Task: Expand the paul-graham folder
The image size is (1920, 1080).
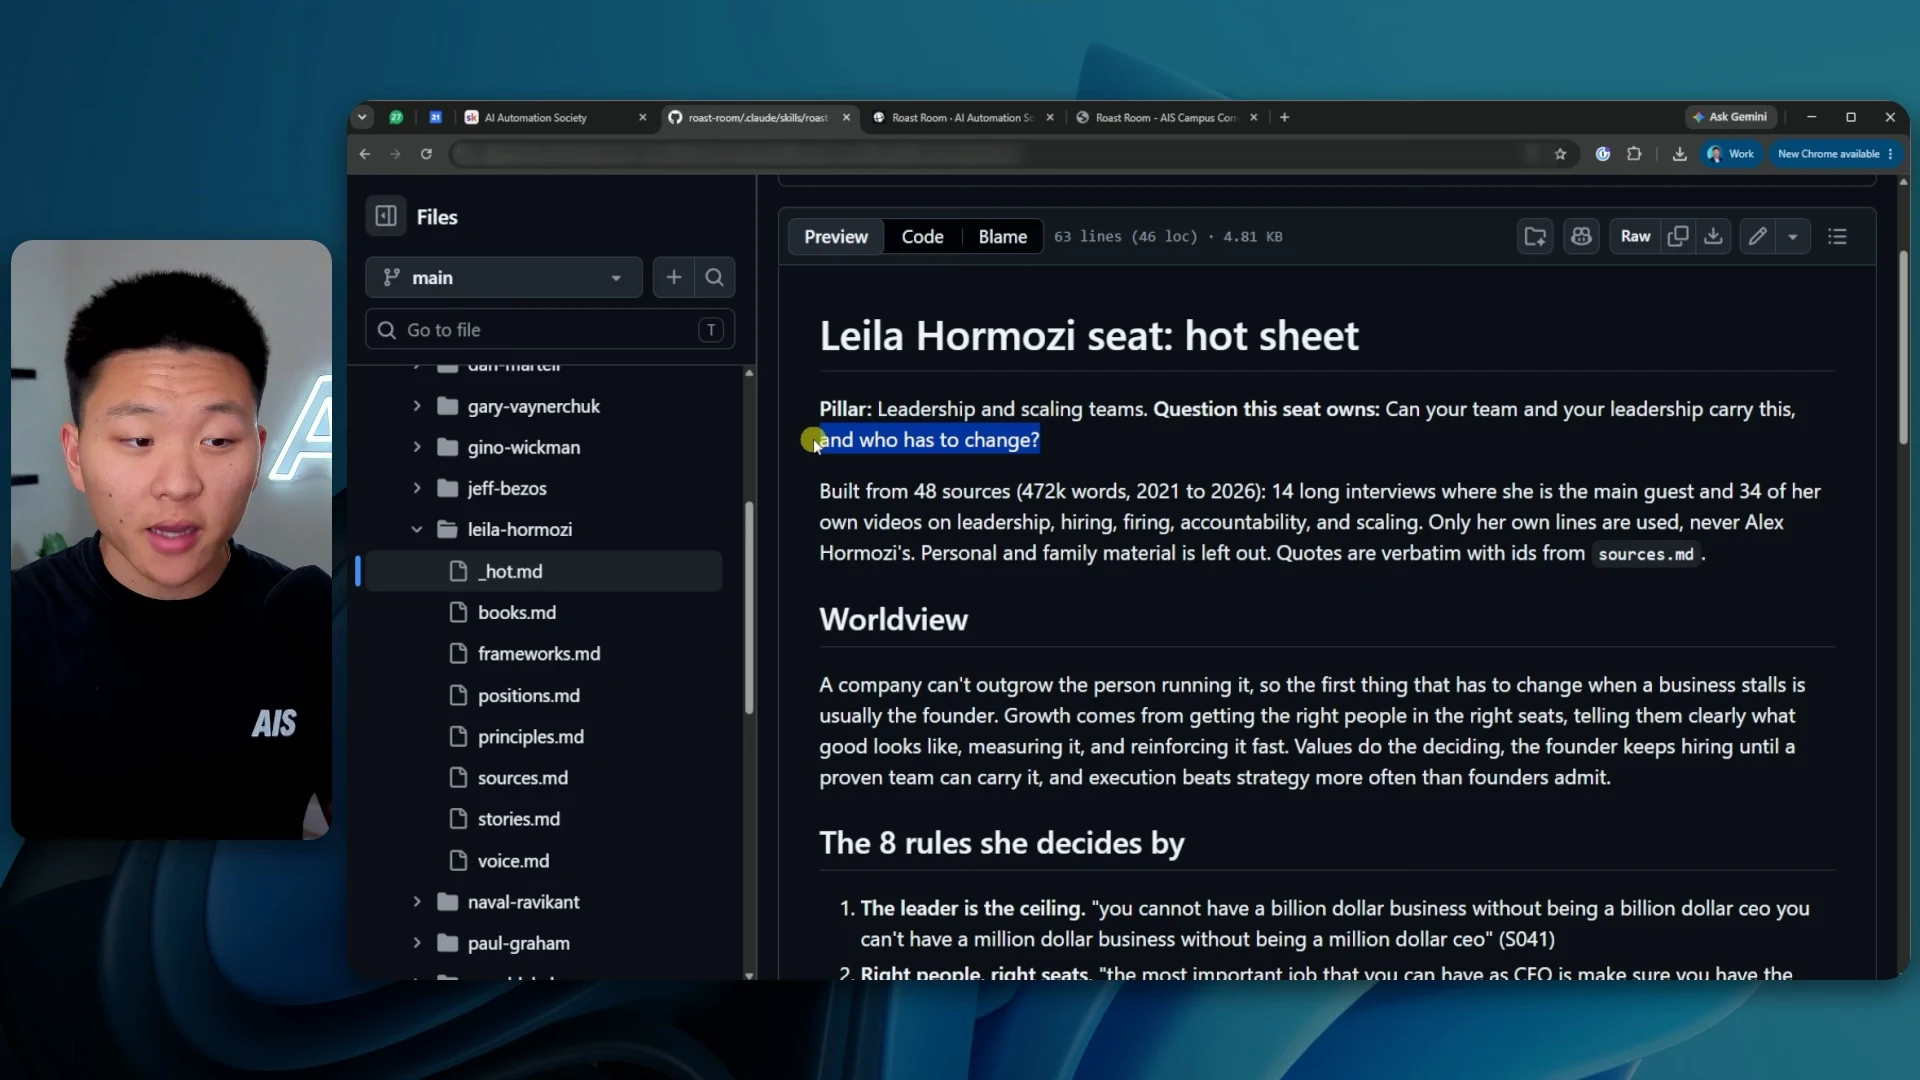Action: (417, 943)
